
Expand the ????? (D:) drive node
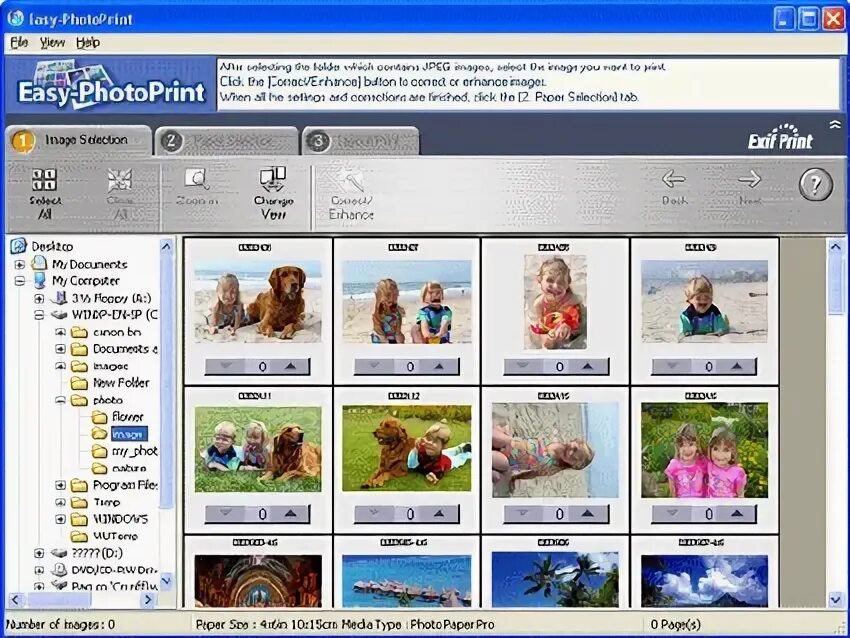[x=39, y=553]
